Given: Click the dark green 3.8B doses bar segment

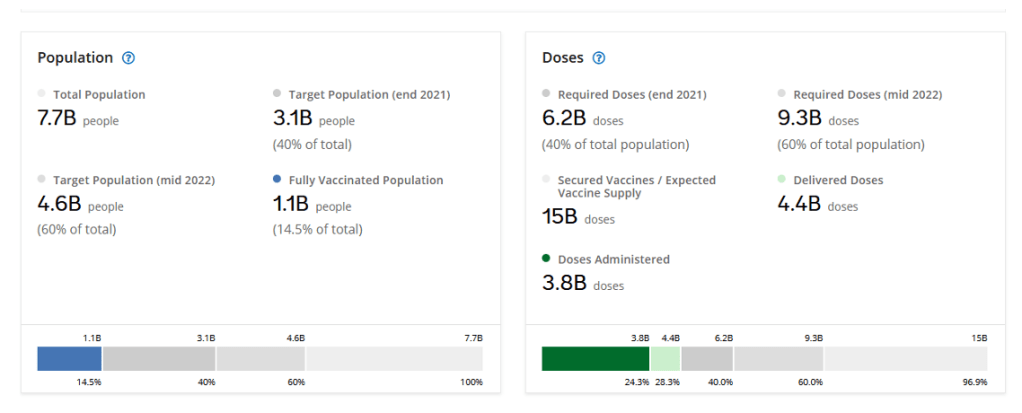Looking at the screenshot, I should point(595,359).
